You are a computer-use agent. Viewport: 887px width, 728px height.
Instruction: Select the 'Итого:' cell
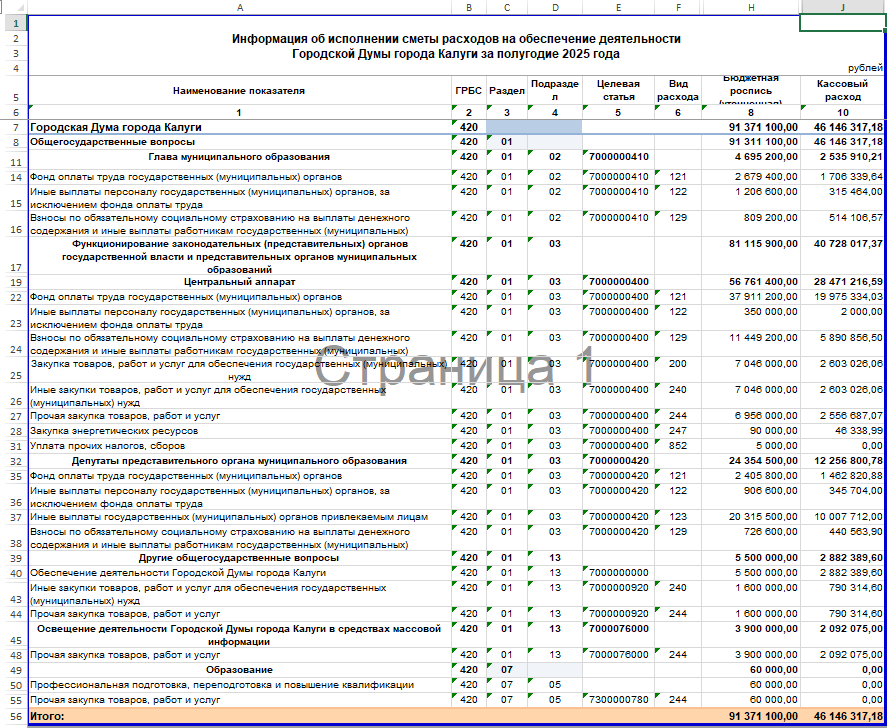coord(239,716)
